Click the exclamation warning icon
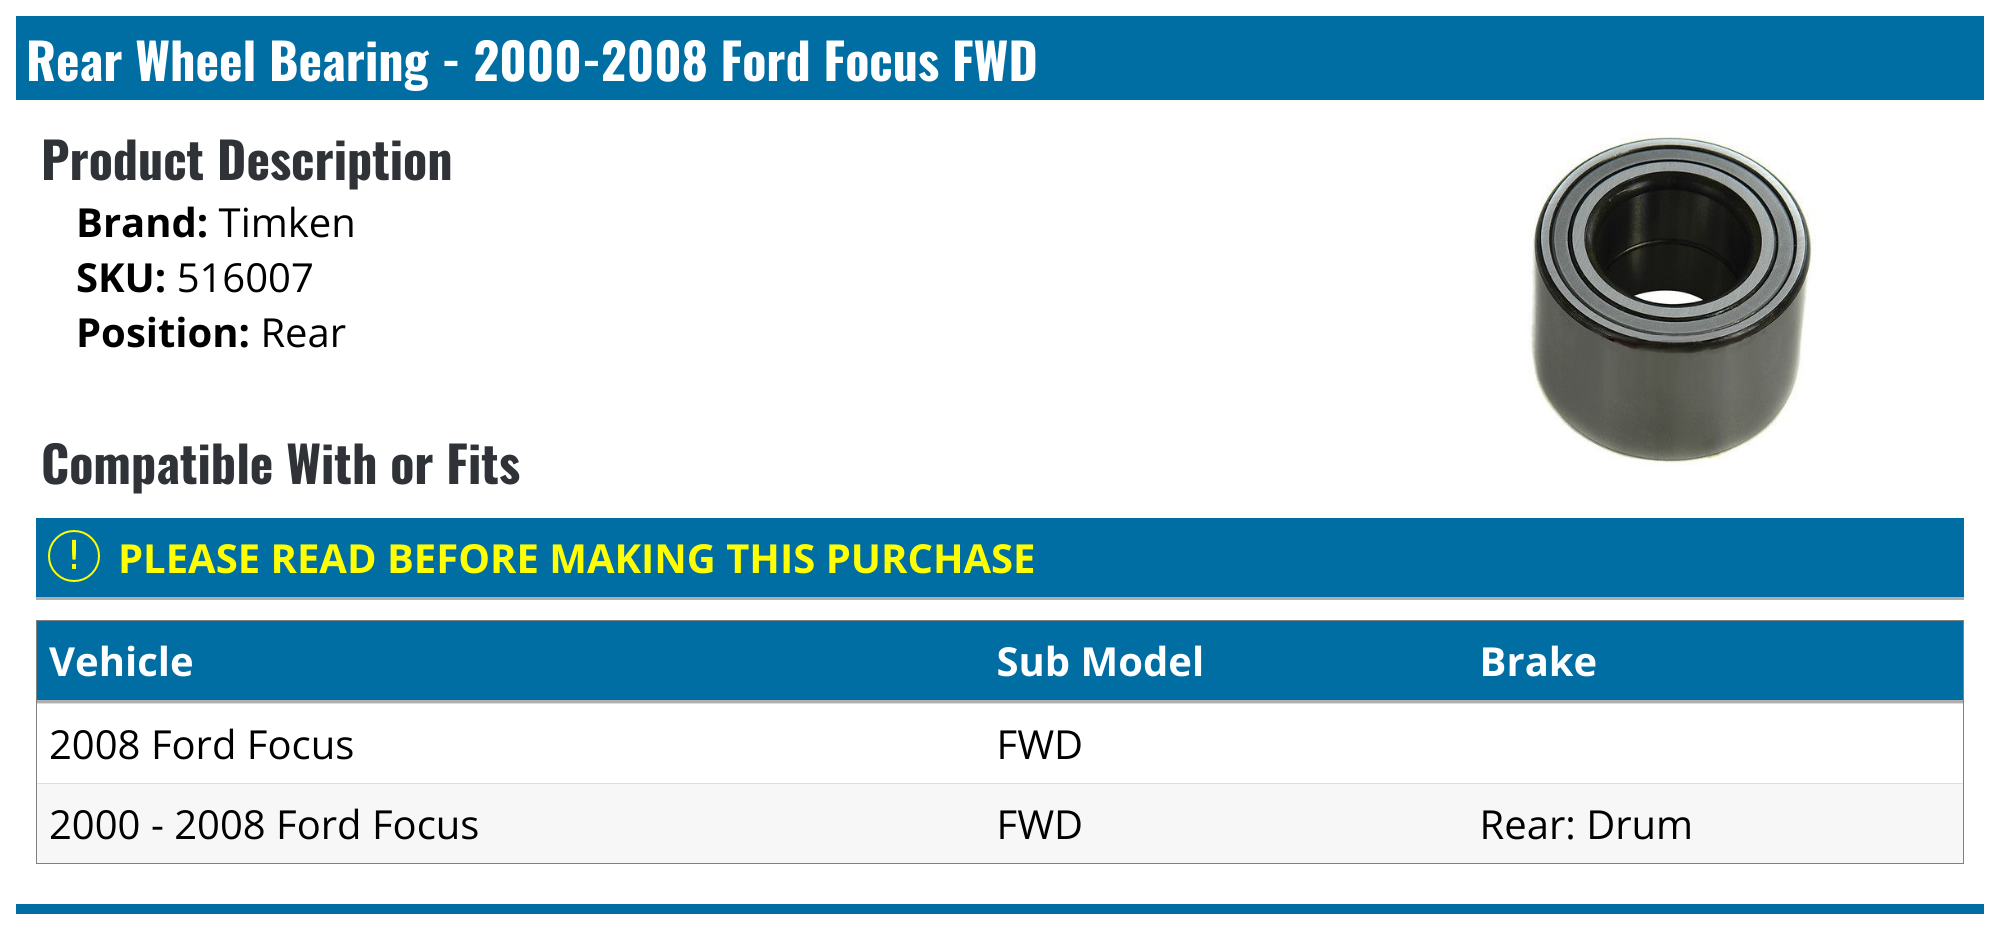The width and height of the screenshot is (2000, 930). (x=74, y=557)
